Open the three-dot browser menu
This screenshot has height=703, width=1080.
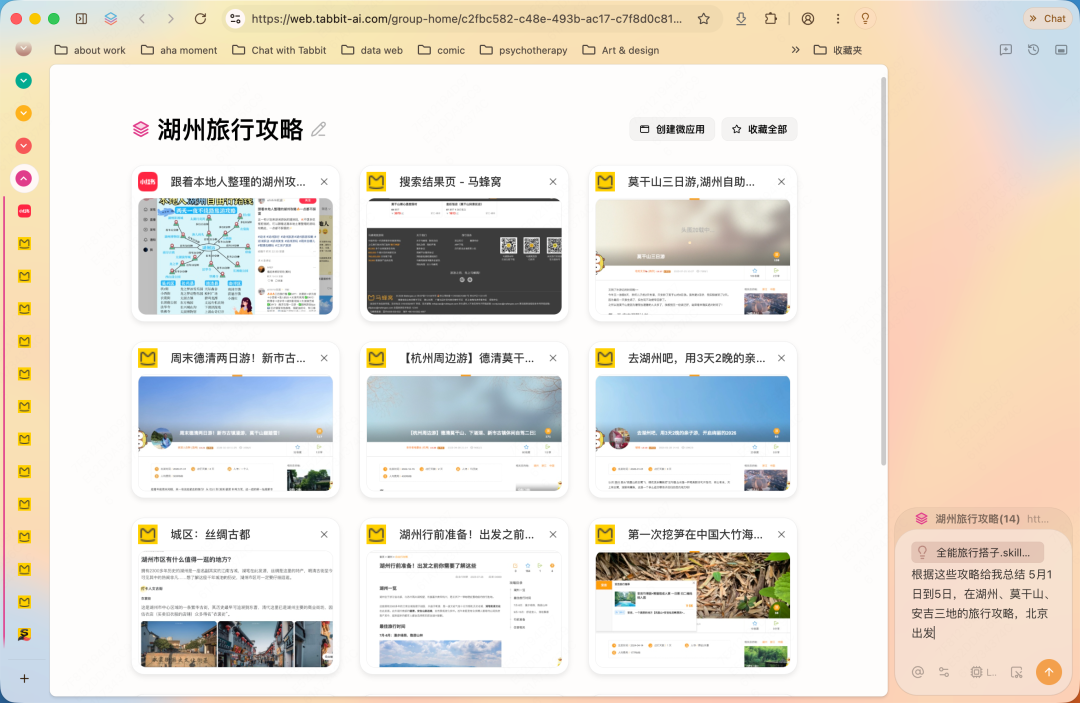click(838, 19)
